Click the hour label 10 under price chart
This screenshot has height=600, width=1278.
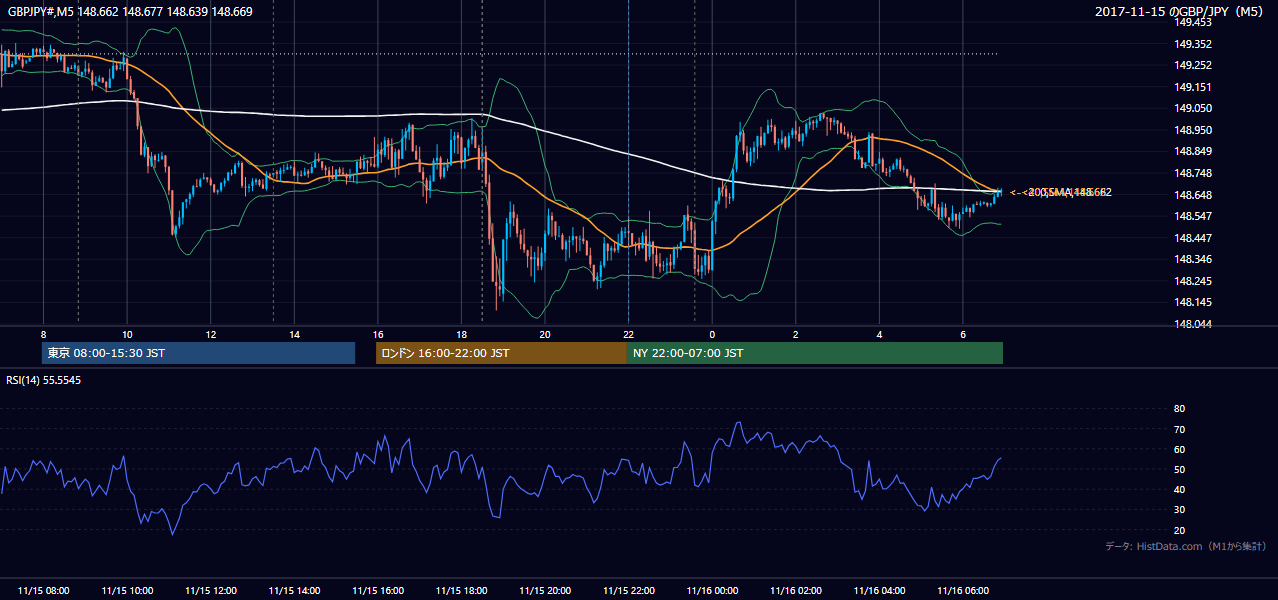coord(127,334)
